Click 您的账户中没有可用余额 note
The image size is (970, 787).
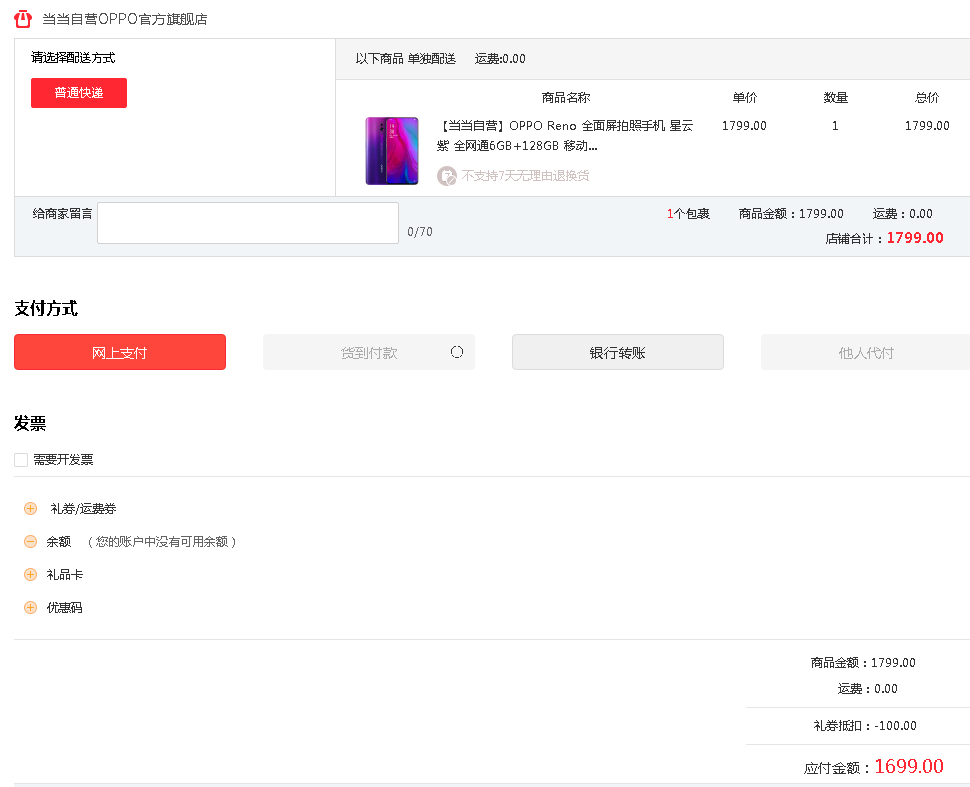click(162, 542)
